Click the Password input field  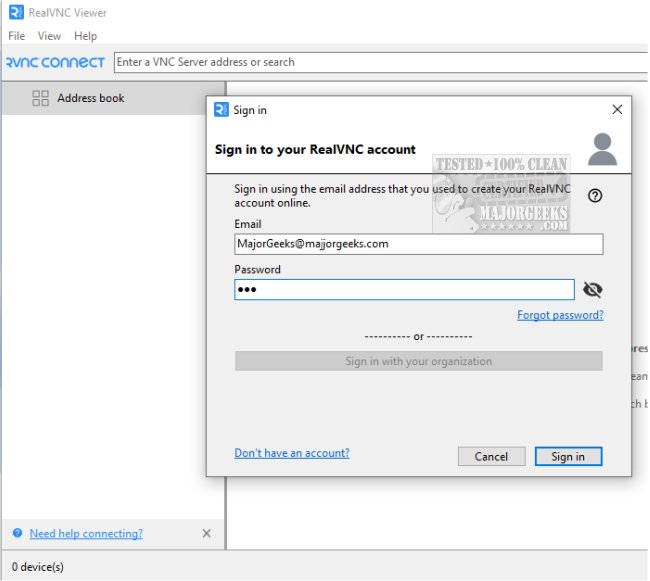coord(404,290)
